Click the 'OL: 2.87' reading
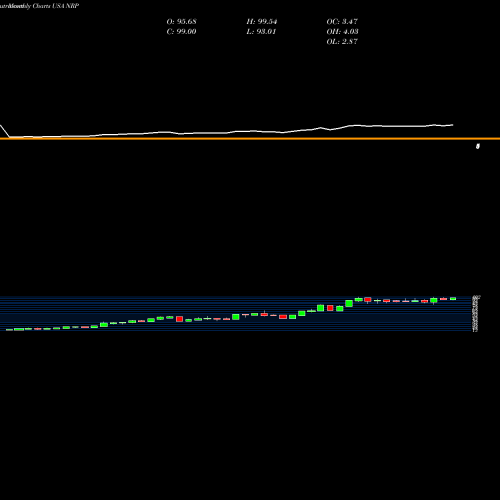The width and height of the screenshot is (500, 500). [342, 41]
